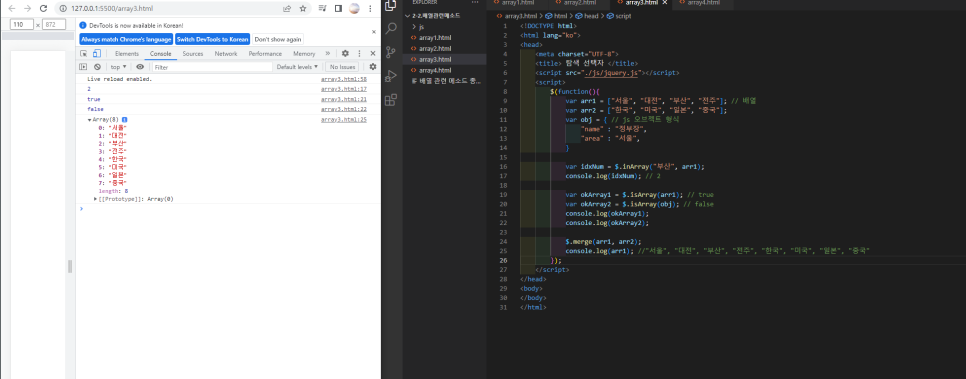Image resolution: width=966 pixels, height=379 pixels.
Task: Focus the console Filter input field
Action: [x=211, y=67]
